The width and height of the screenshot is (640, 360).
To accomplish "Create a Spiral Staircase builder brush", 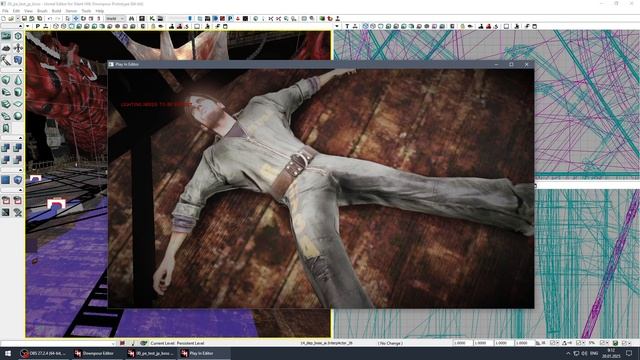I will tap(6, 116).
